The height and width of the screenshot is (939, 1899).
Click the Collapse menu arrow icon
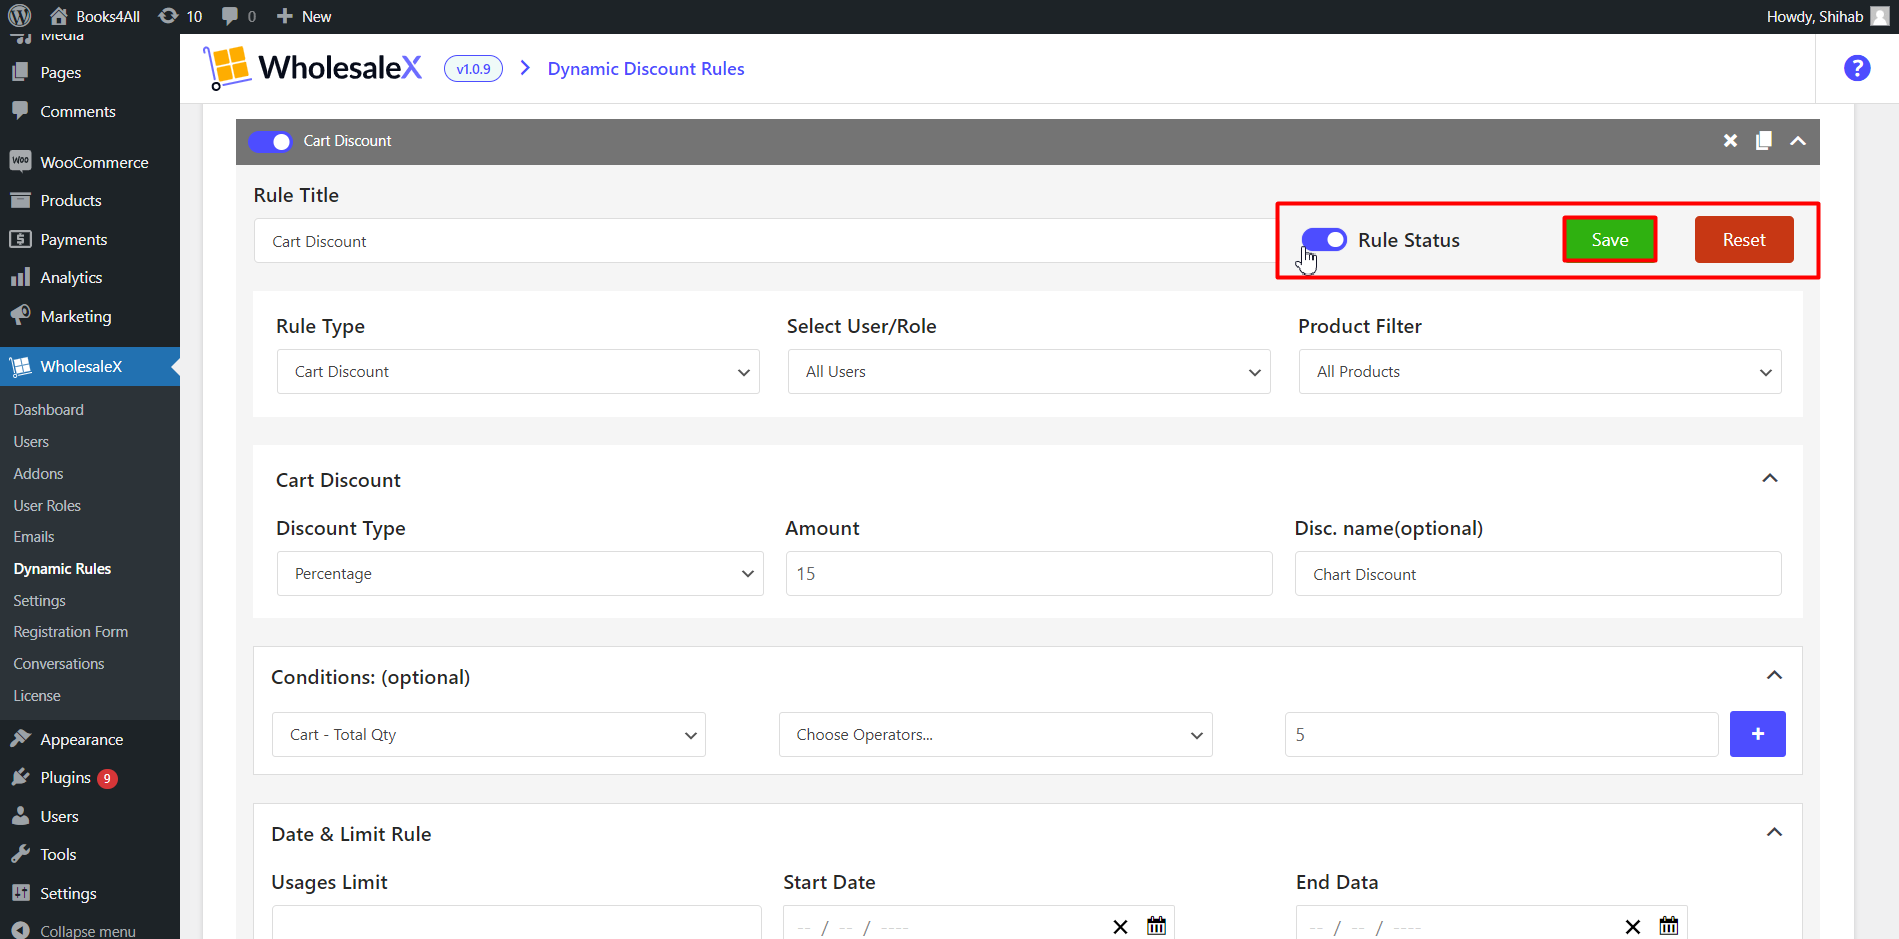coord(20,930)
